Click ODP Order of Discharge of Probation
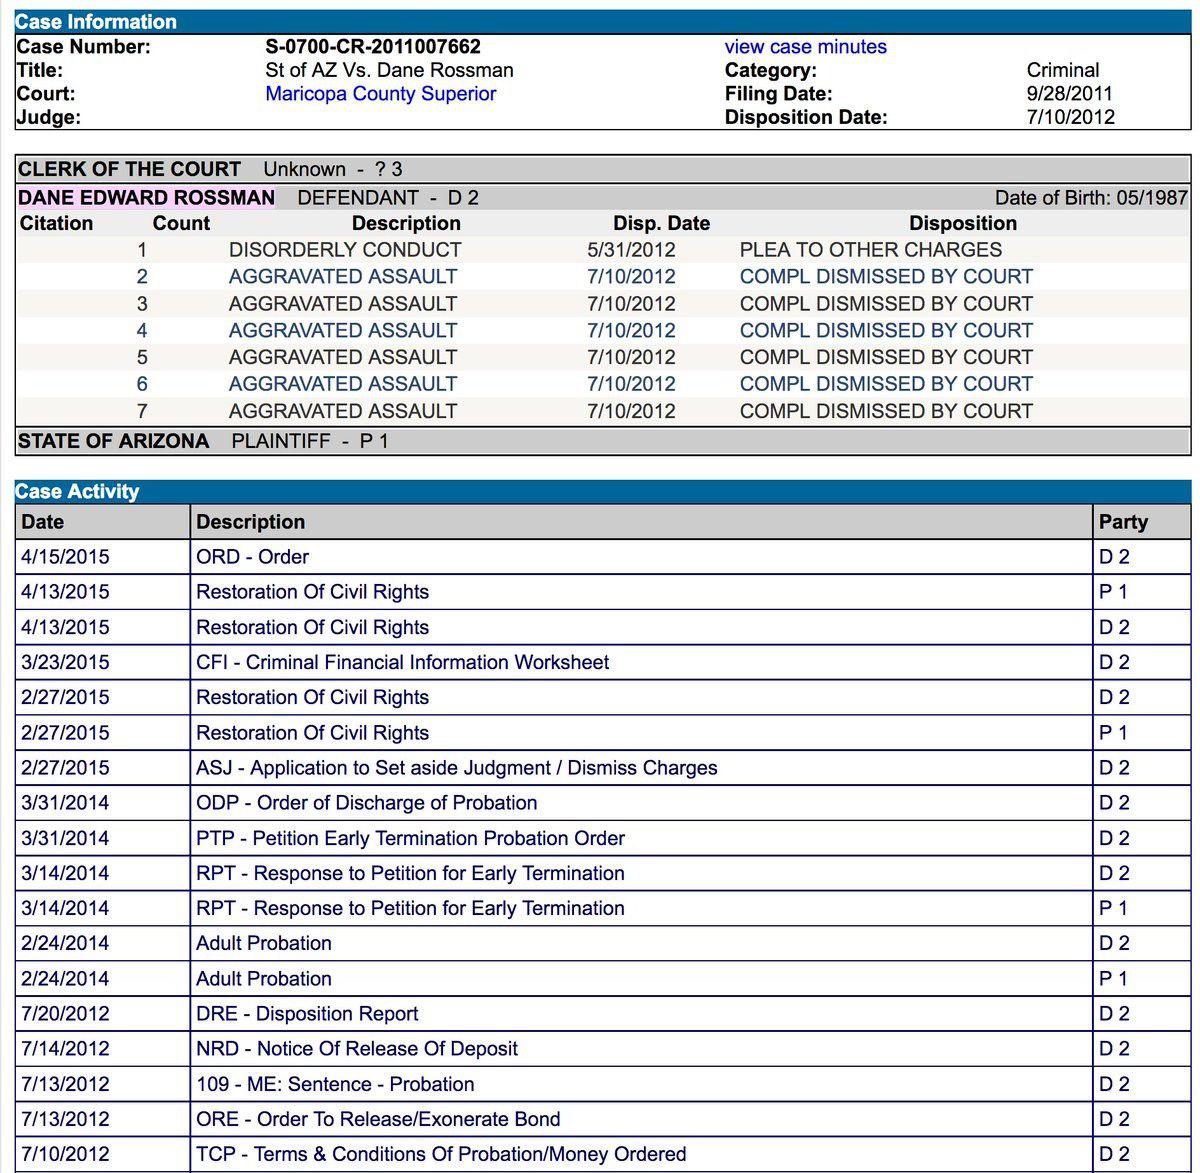 point(366,803)
